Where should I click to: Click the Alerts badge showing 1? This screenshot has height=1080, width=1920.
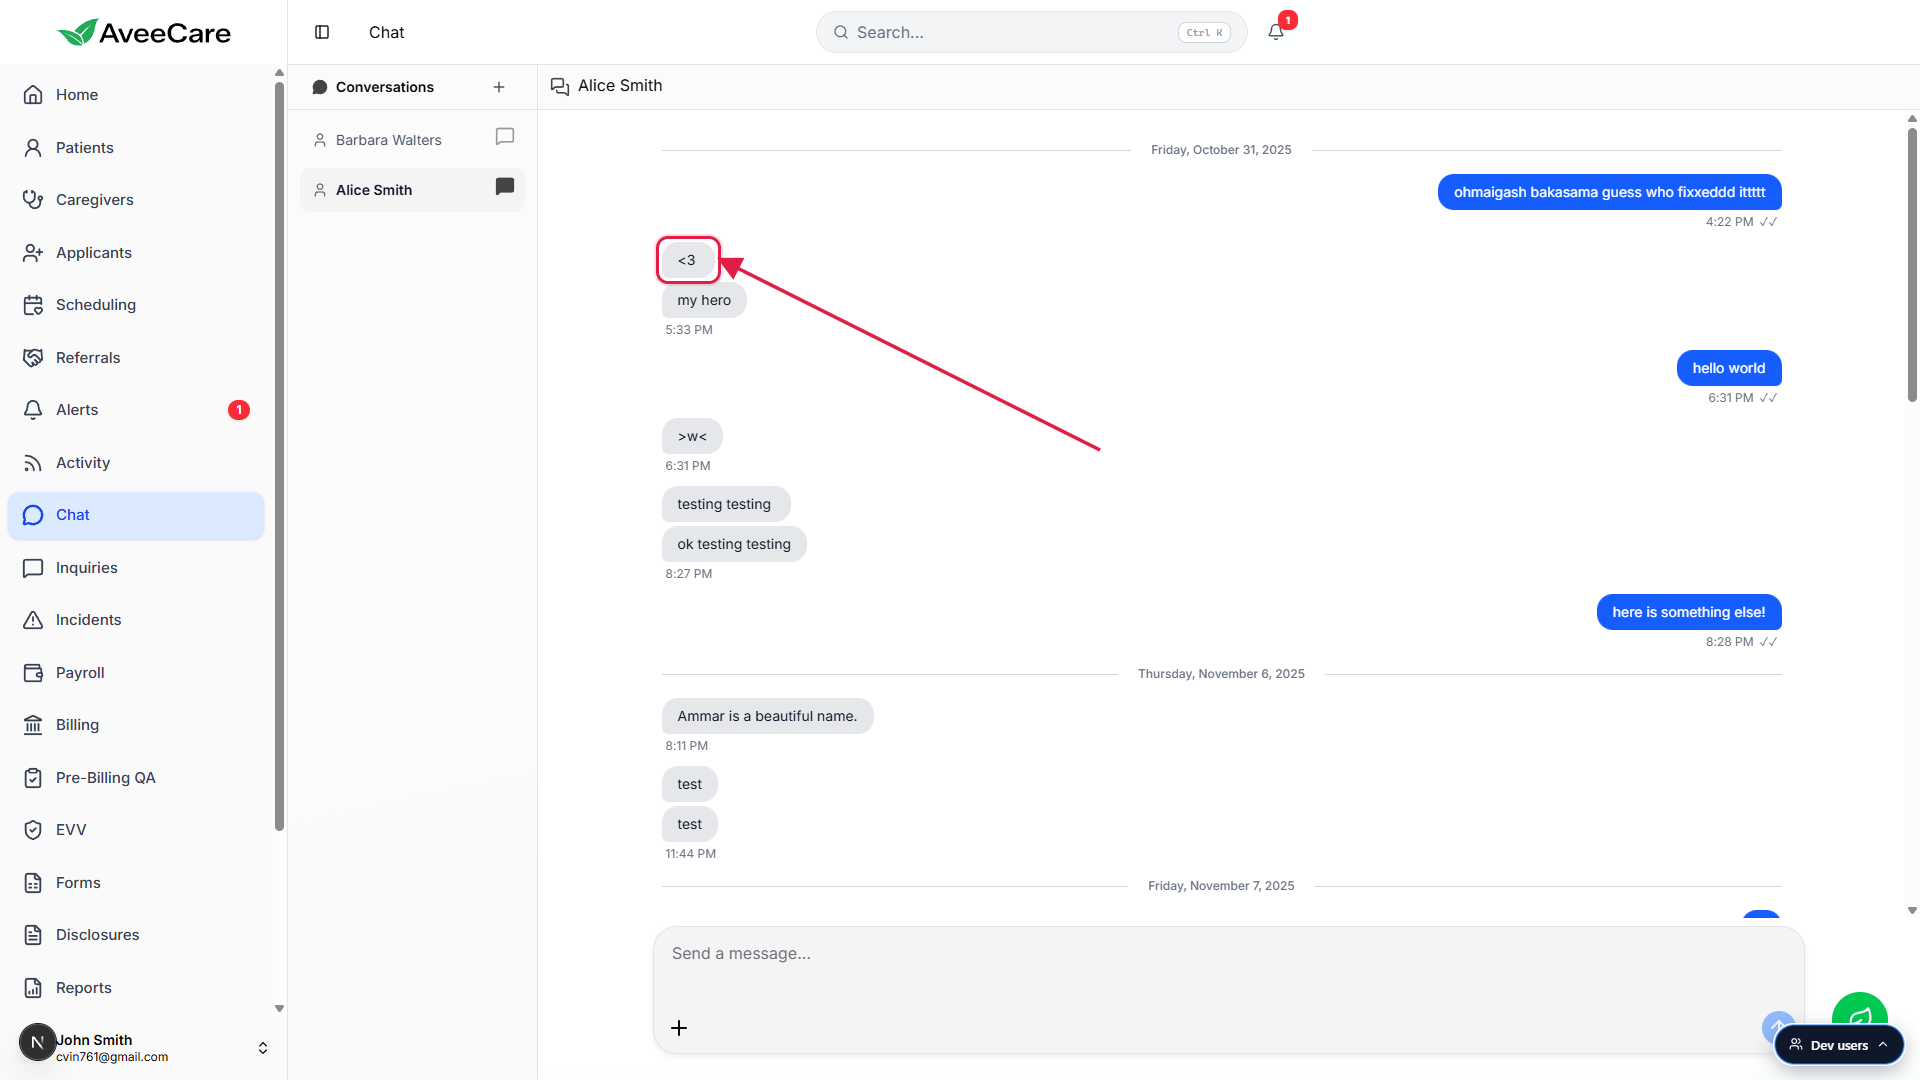(x=239, y=410)
